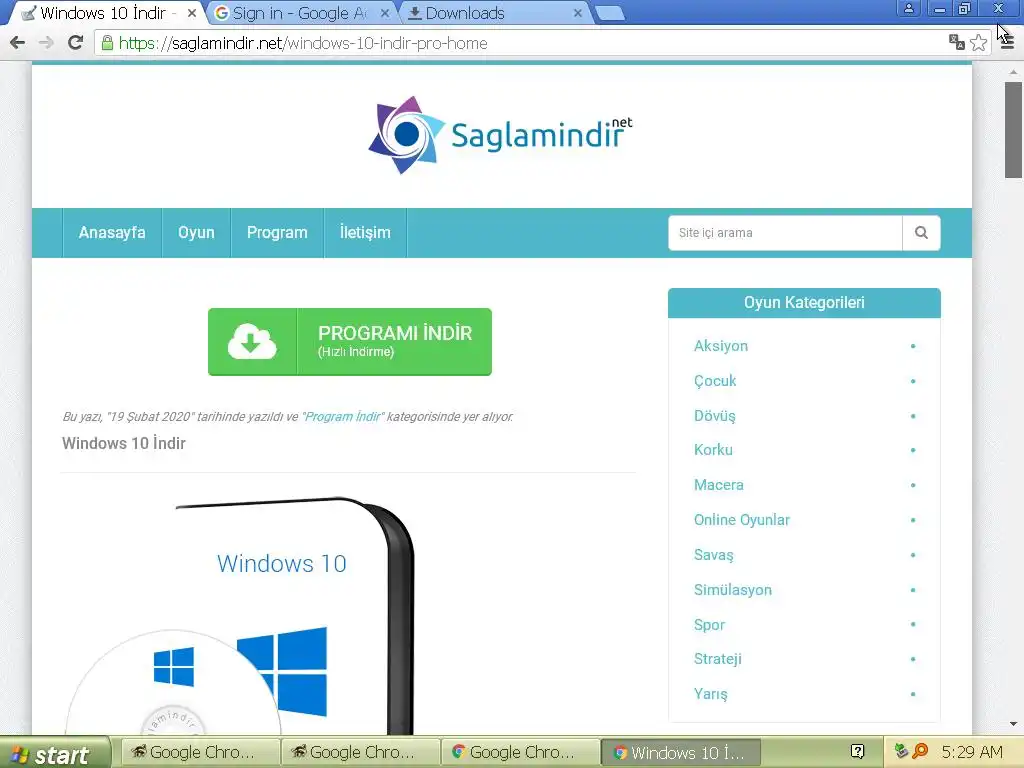Open a new tab with the new tab button
Viewport: 1024px width, 768px height.
[x=610, y=13]
